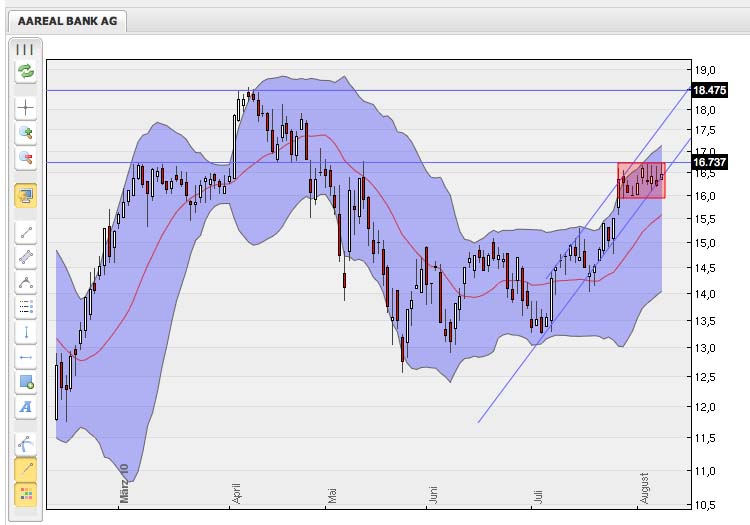750x525 pixels.
Task: Select the add rectangle tool
Action: (x=26, y=382)
